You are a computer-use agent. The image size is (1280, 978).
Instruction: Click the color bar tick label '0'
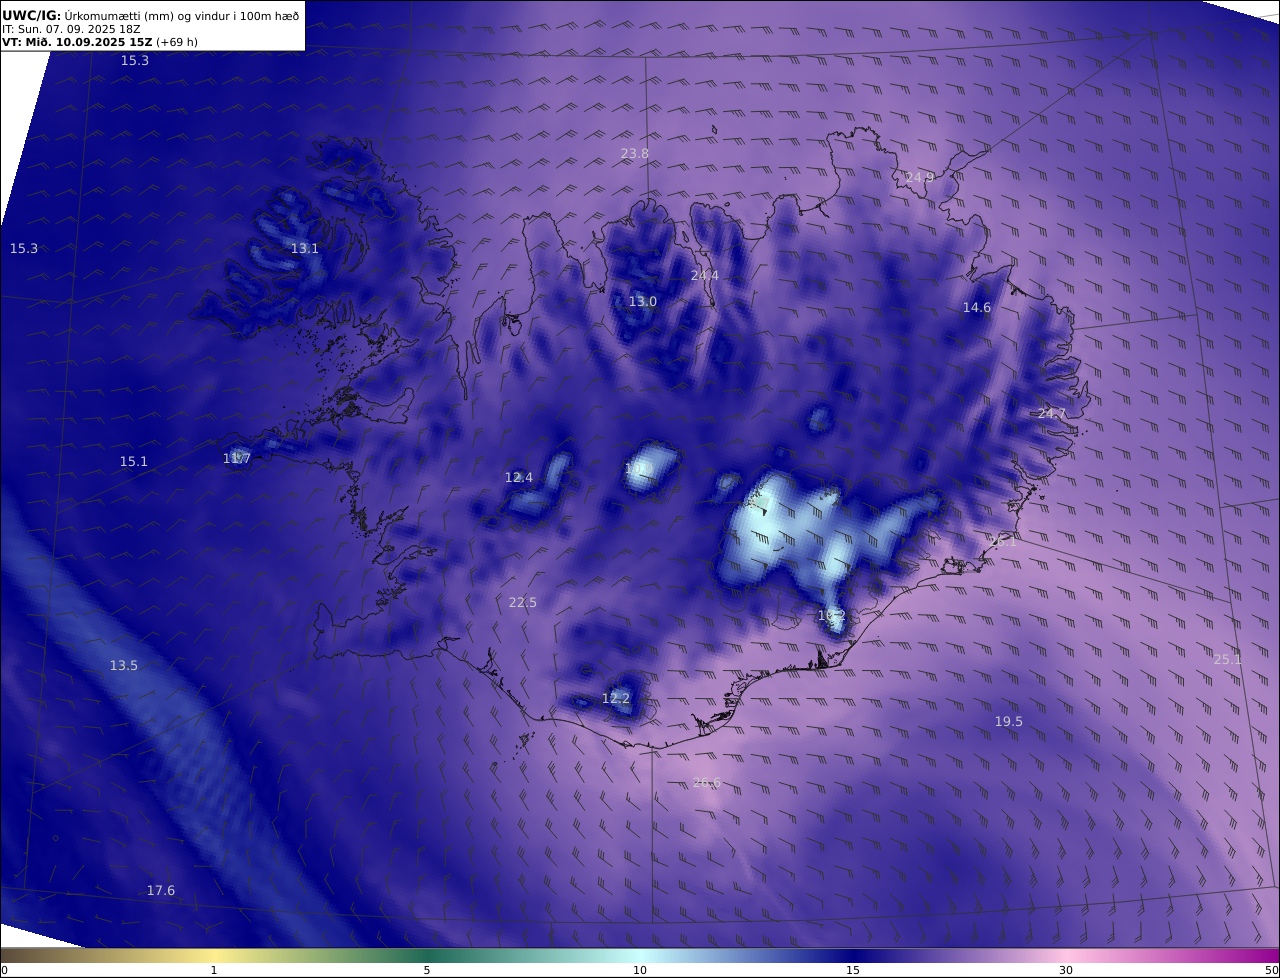pos(4,970)
